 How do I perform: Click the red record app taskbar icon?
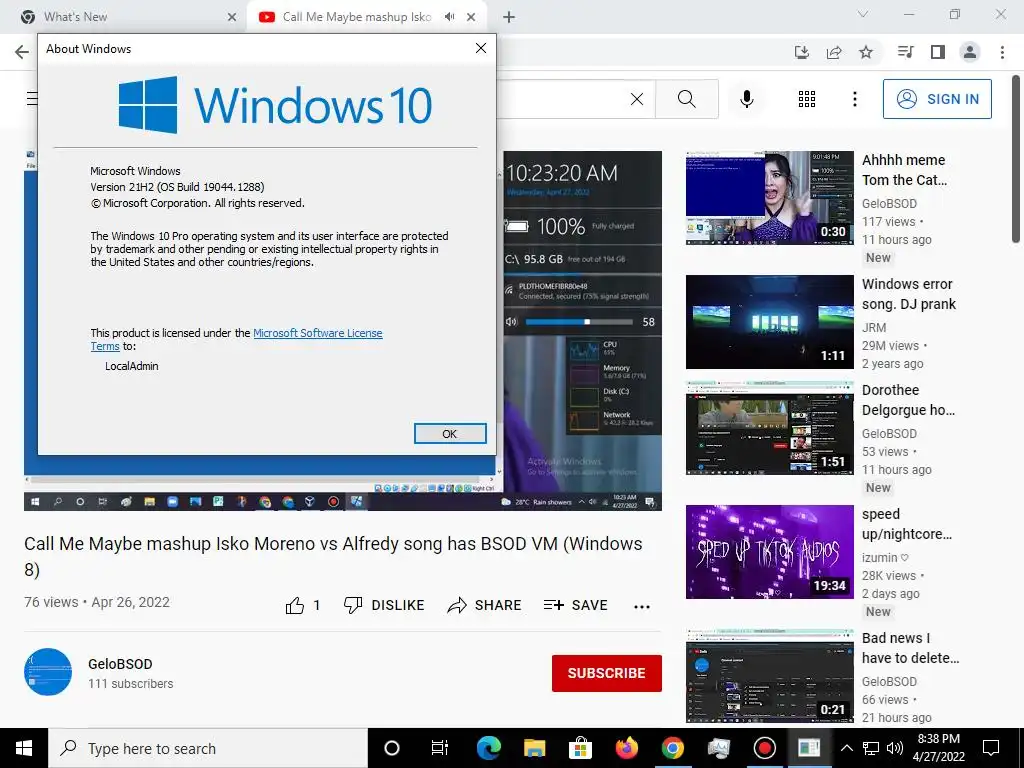pyautogui.click(x=764, y=748)
